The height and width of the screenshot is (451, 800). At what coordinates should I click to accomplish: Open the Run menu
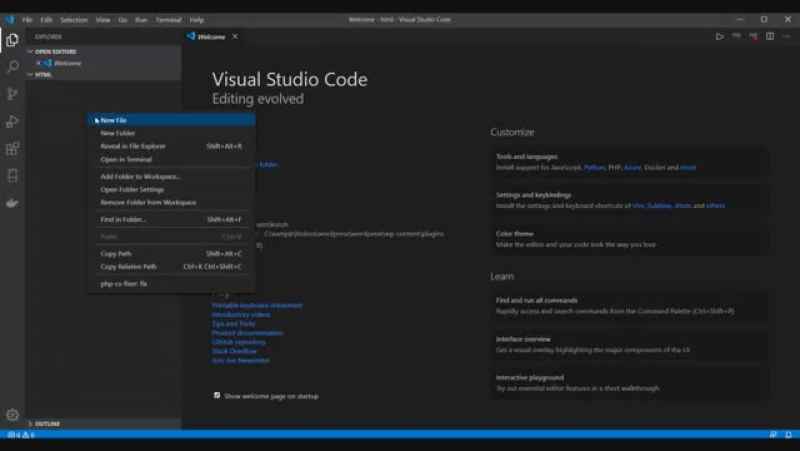point(141,19)
